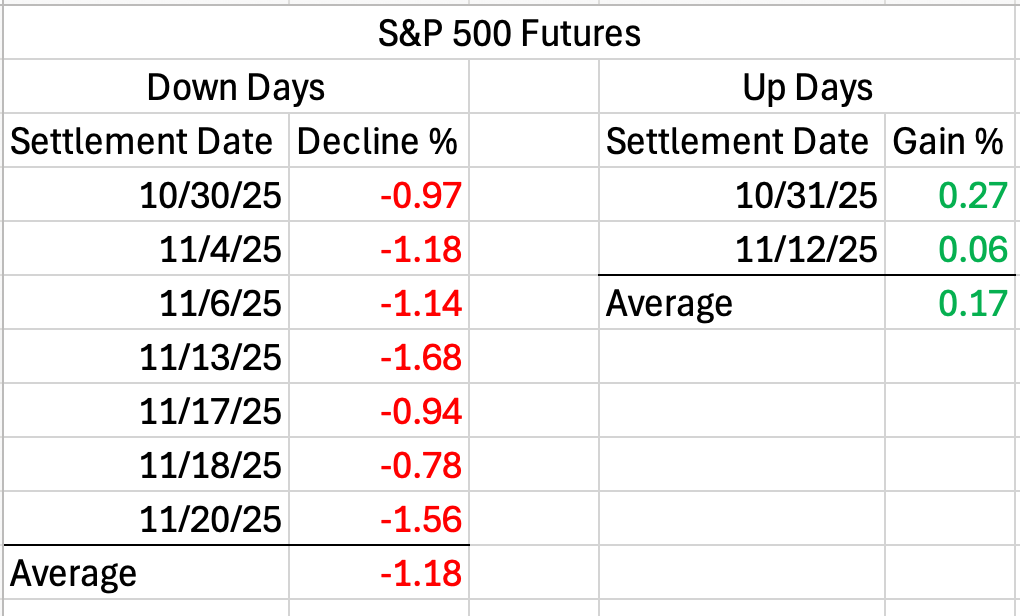Click the 11/12/25 up day date

[x=807, y=249]
